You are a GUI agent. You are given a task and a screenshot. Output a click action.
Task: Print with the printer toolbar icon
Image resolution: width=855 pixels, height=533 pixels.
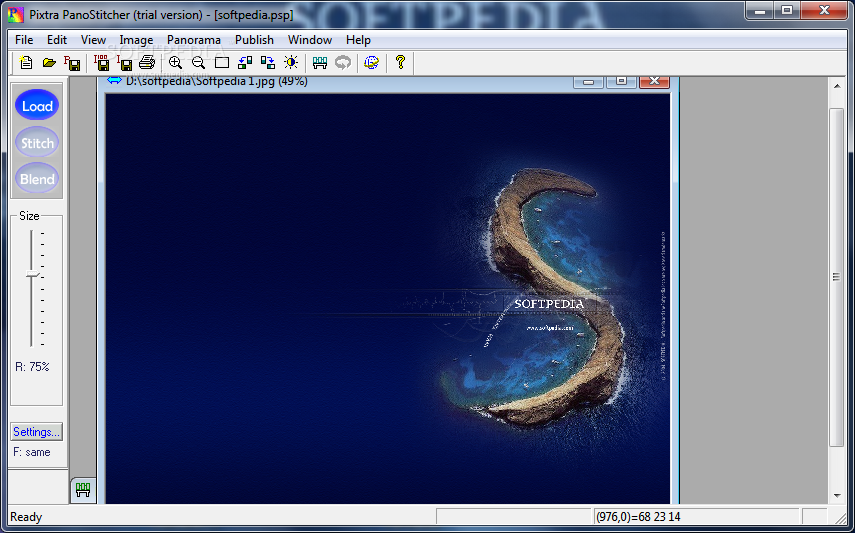(147, 63)
